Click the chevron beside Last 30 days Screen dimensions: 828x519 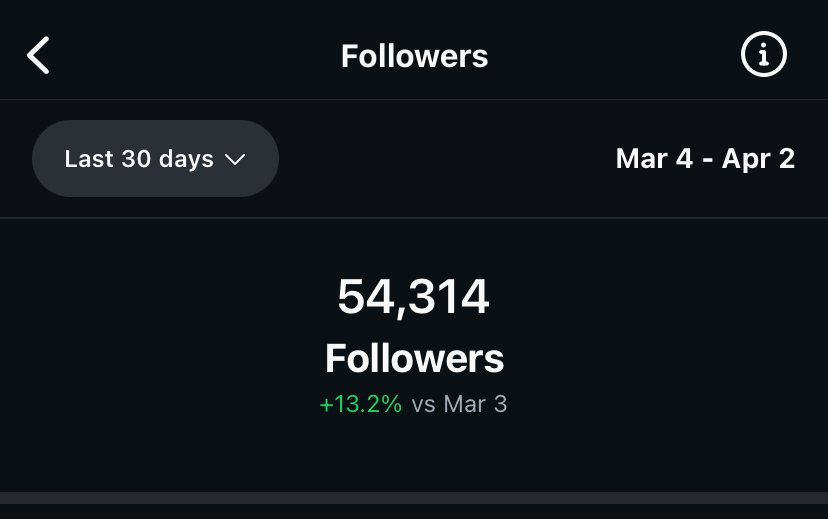[x=236, y=159]
